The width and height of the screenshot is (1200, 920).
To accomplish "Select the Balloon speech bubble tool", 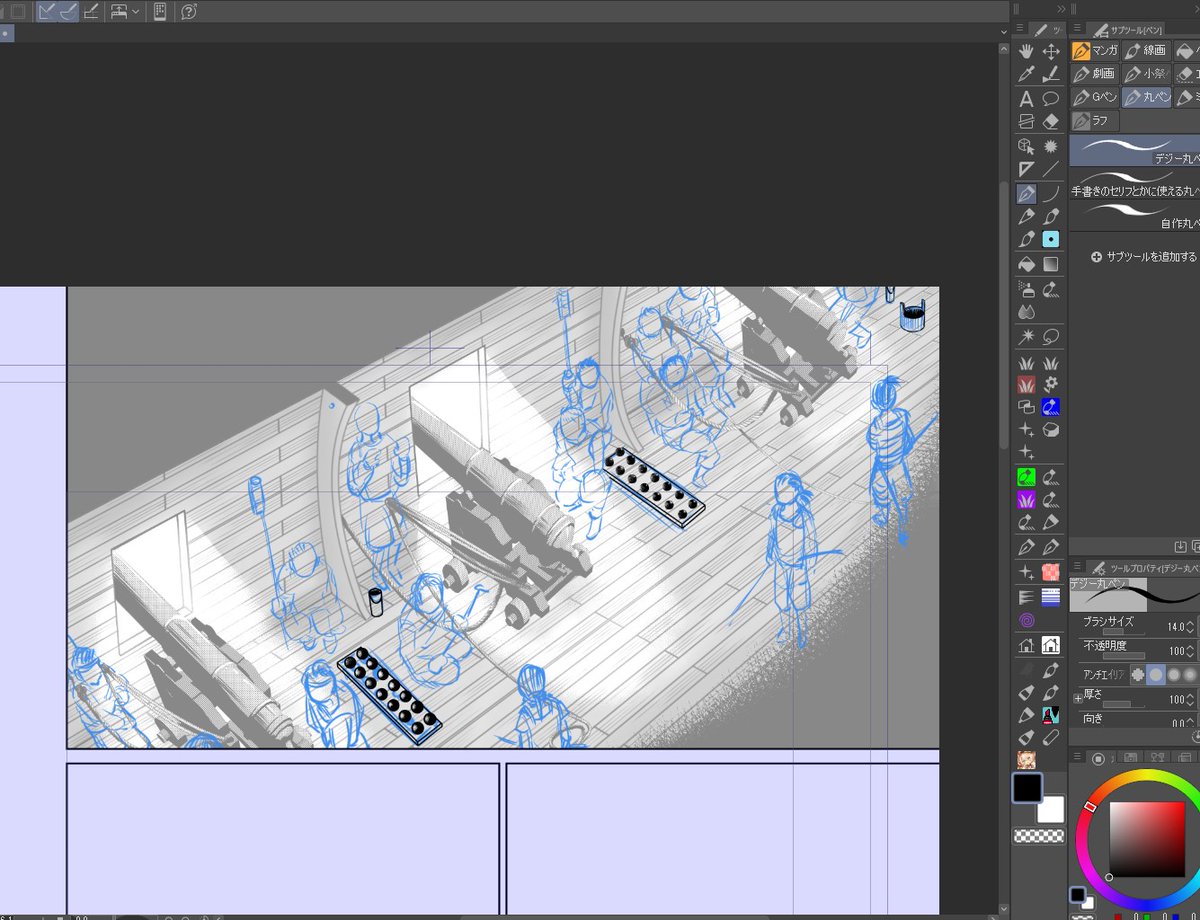I will point(1051,99).
